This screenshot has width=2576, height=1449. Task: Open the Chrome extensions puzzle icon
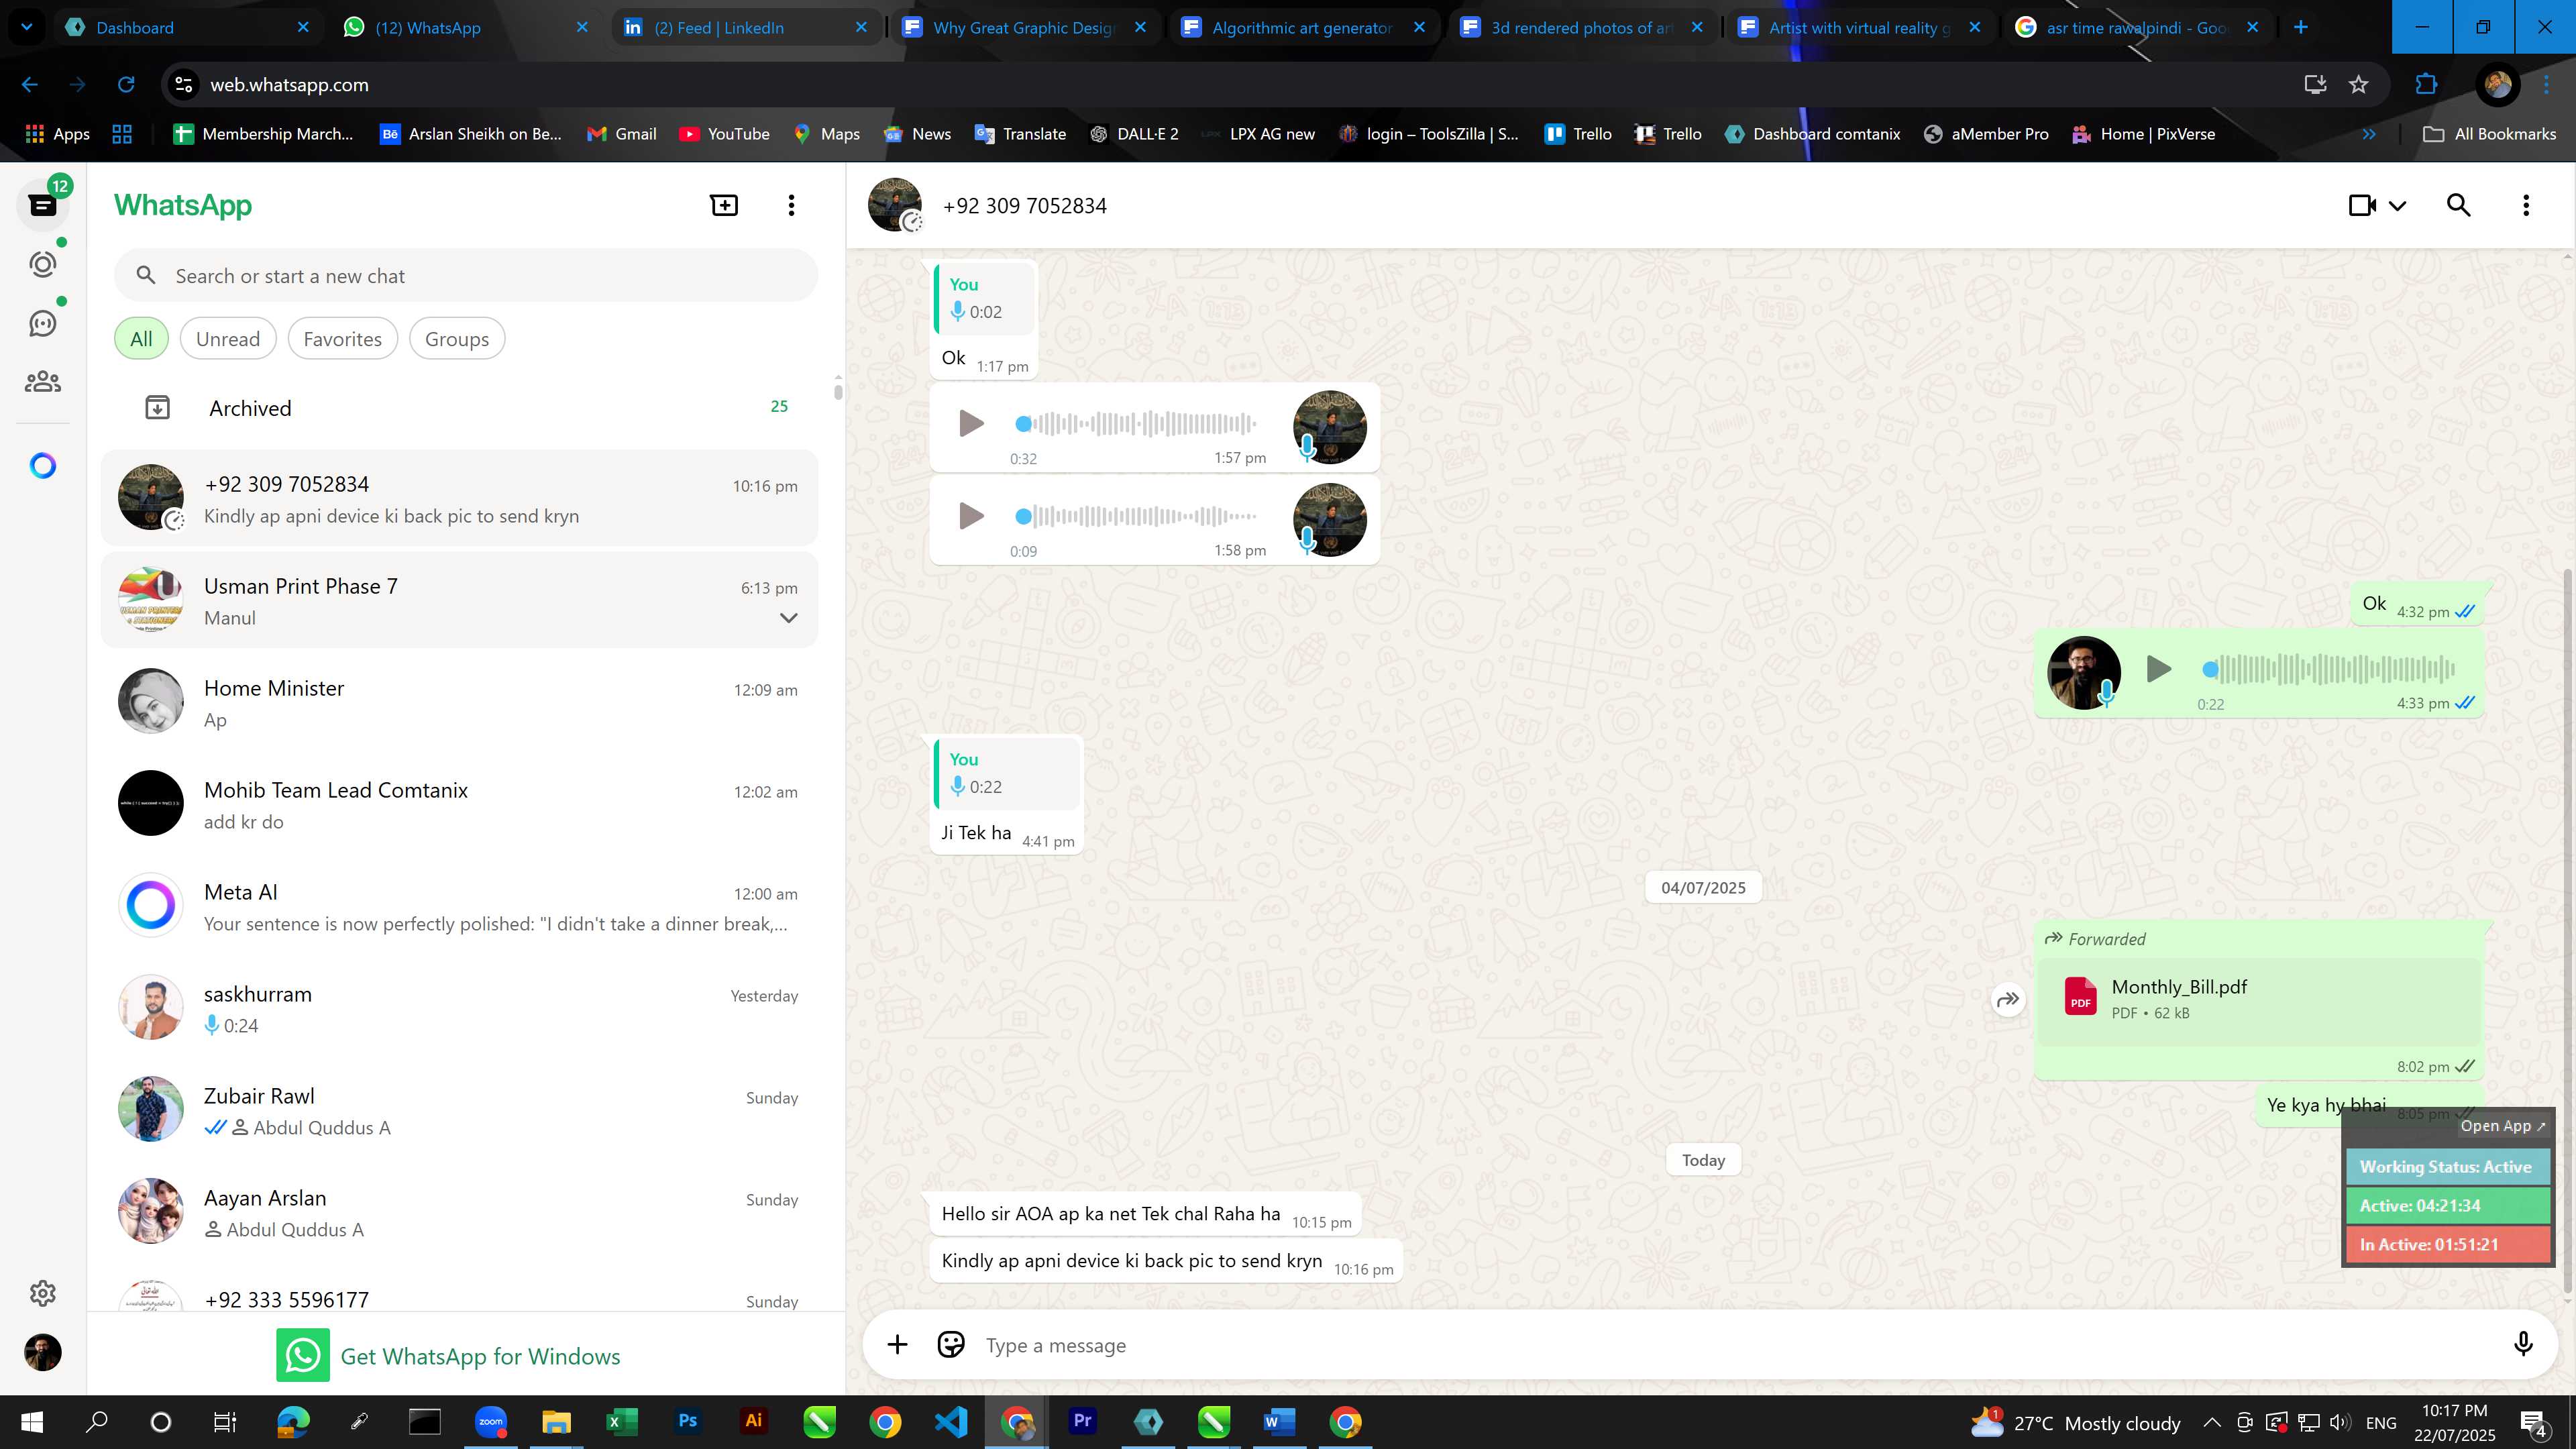click(2426, 84)
